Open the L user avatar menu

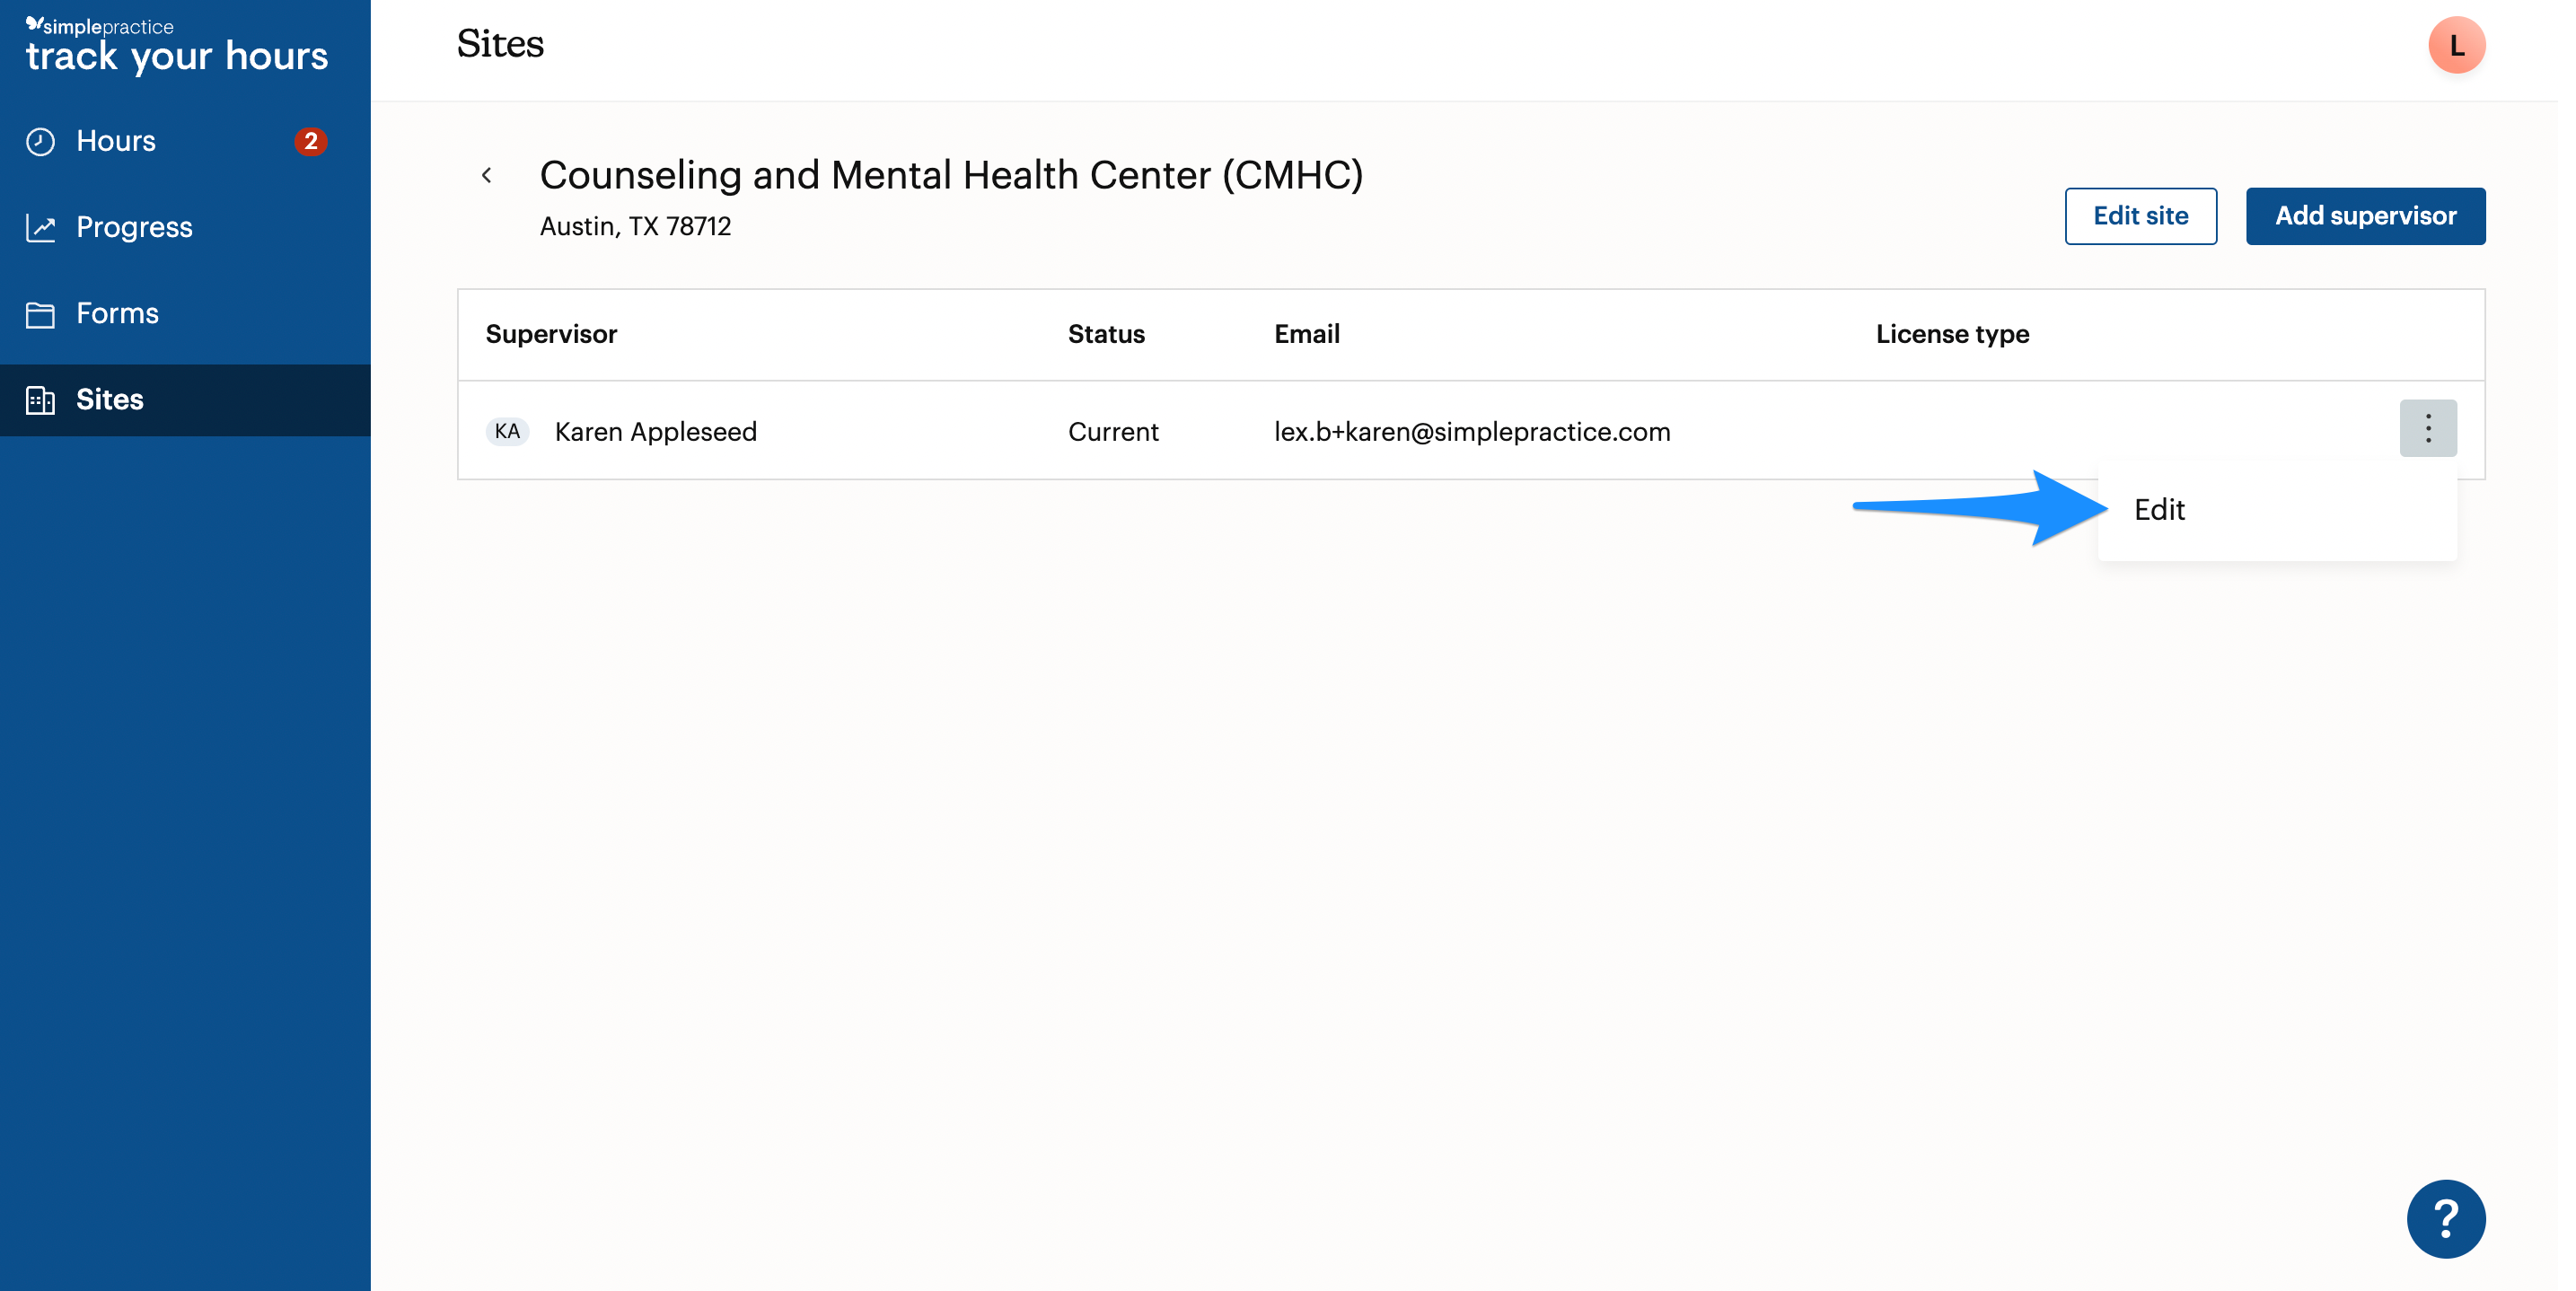tap(2457, 45)
